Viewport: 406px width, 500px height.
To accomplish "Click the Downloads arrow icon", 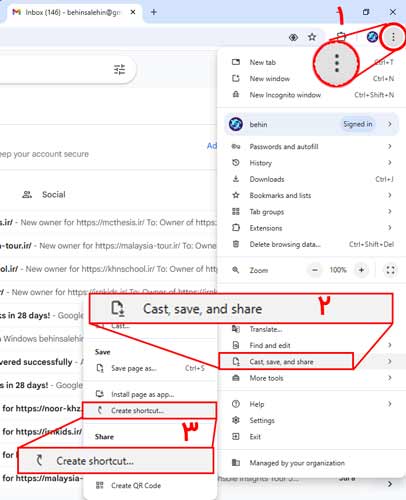I will point(236,179).
